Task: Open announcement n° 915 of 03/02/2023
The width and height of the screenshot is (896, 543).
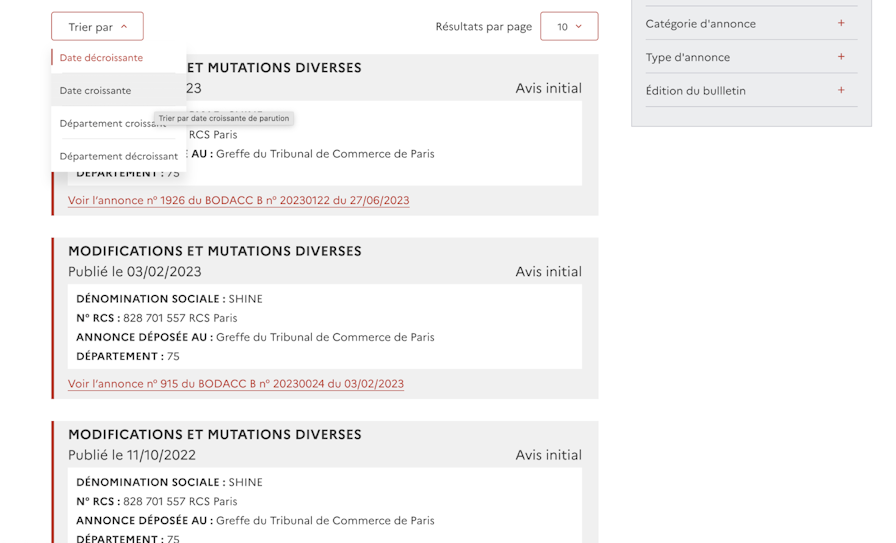Action: click(236, 384)
